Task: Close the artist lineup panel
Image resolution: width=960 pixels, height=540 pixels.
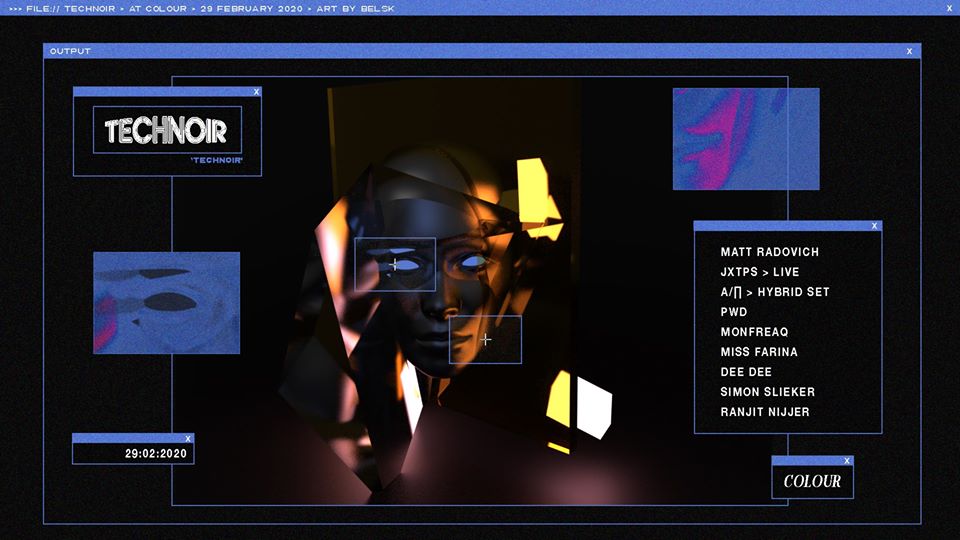Action: click(x=874, y=226)
